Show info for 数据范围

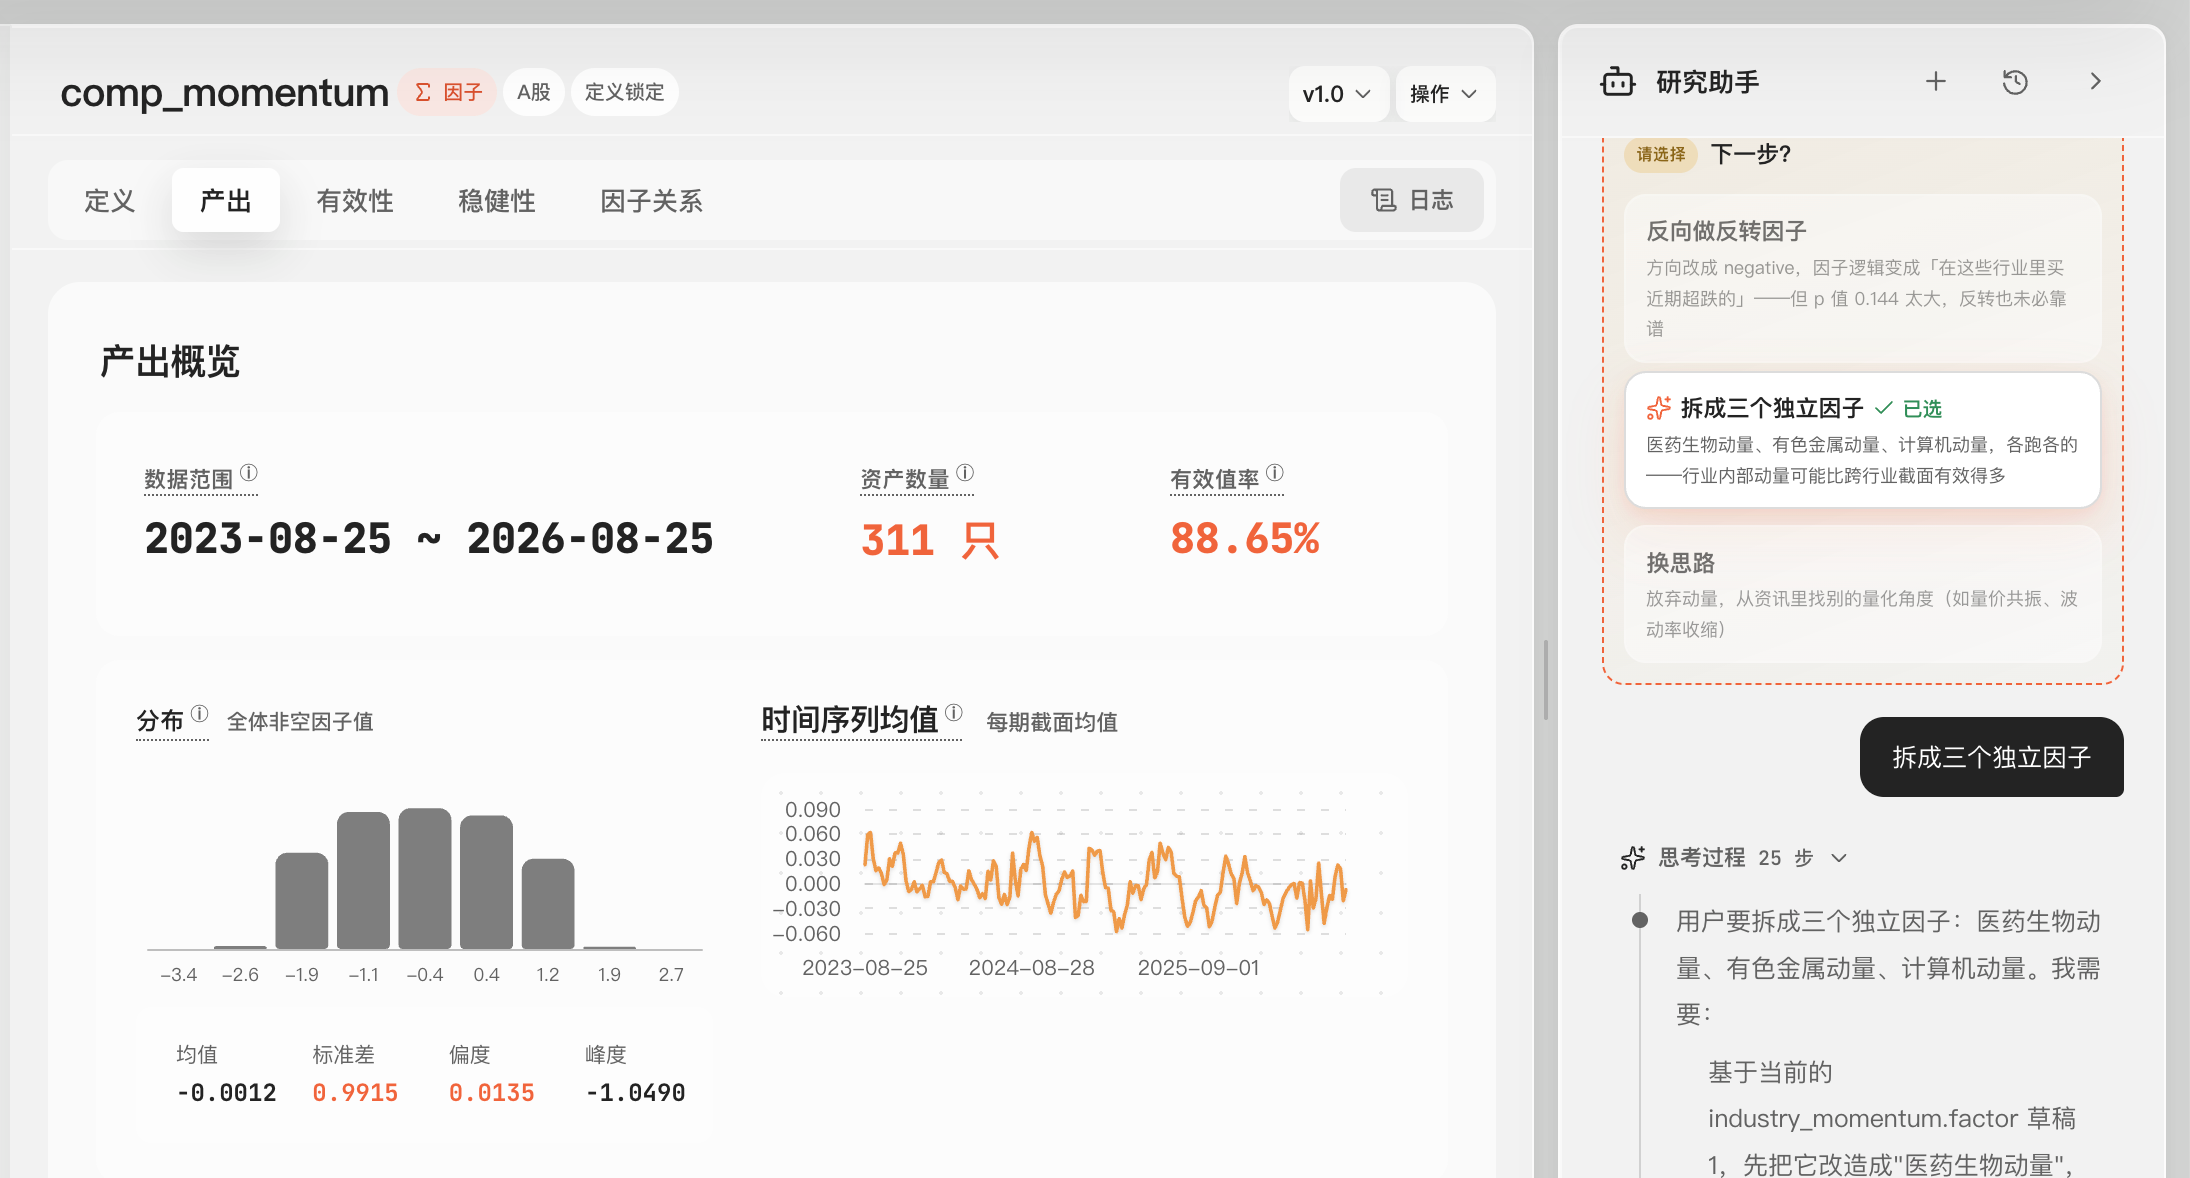249,472
